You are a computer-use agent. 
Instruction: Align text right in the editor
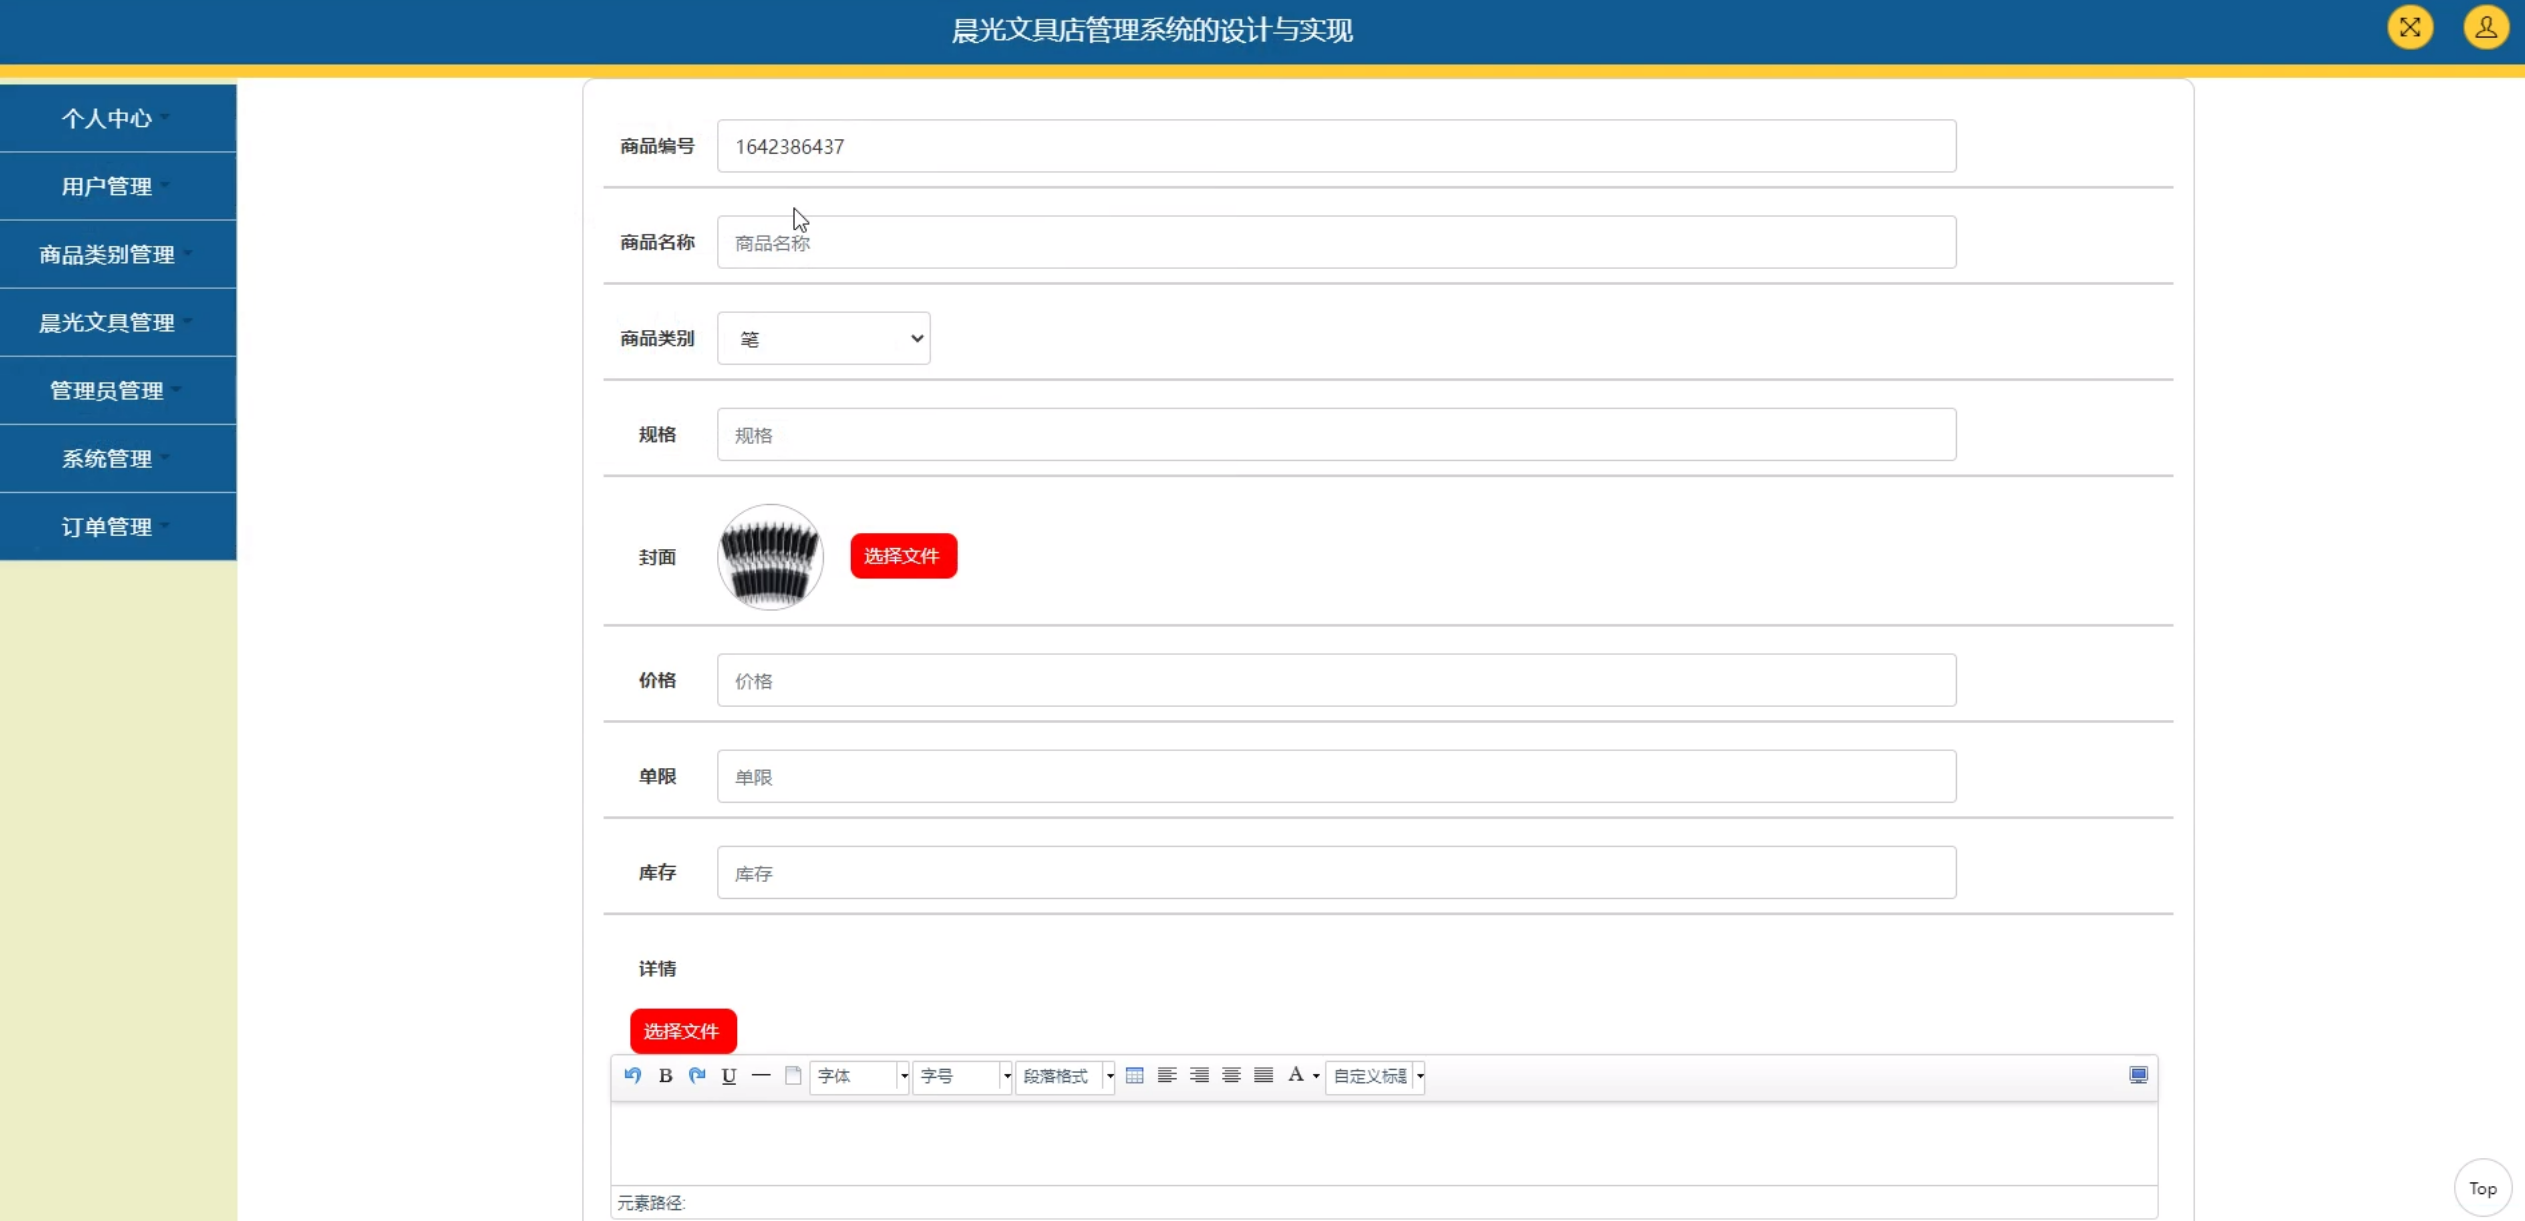(x=1199, y=1075)
